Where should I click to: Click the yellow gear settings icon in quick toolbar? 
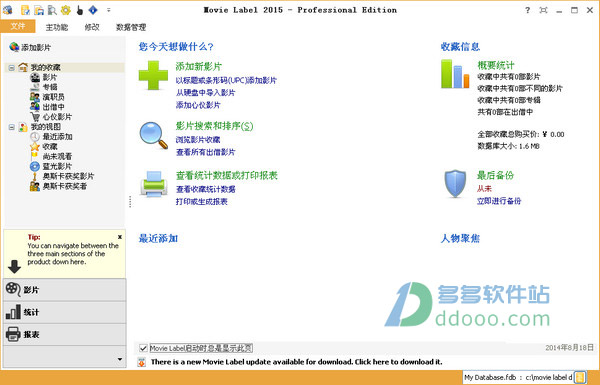65,10
